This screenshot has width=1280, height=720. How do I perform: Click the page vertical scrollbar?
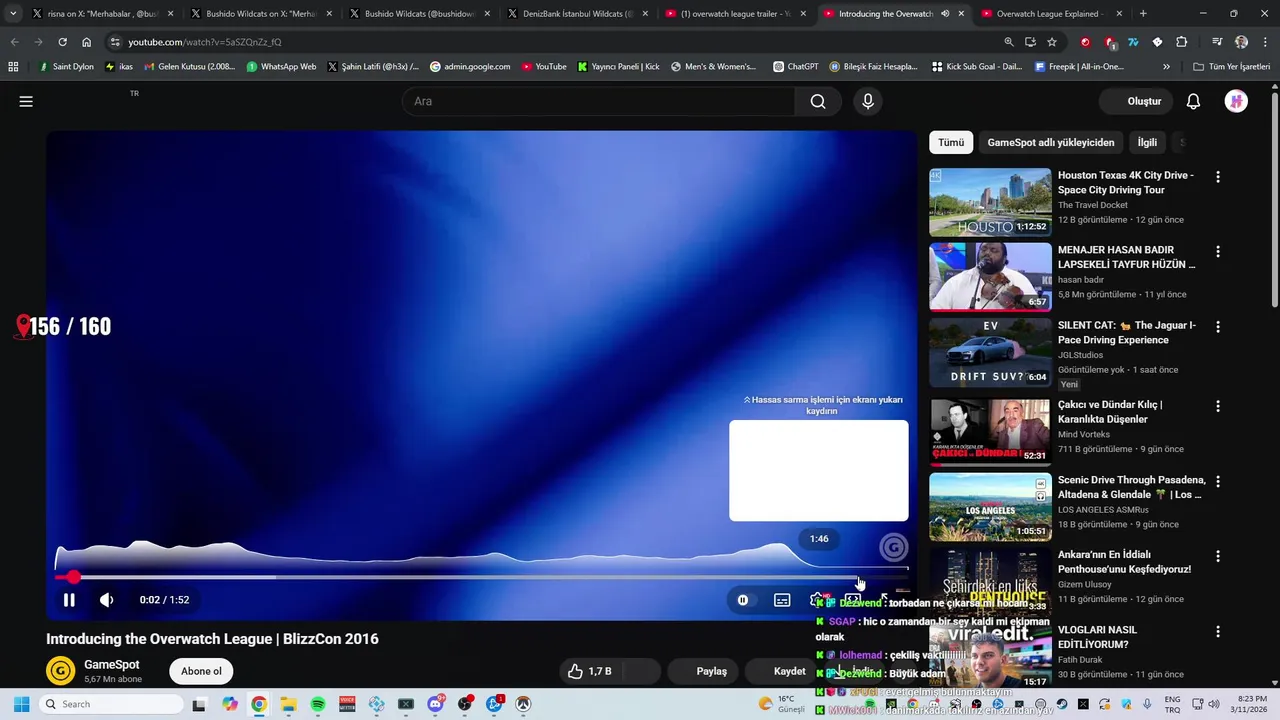(1274, 200)
